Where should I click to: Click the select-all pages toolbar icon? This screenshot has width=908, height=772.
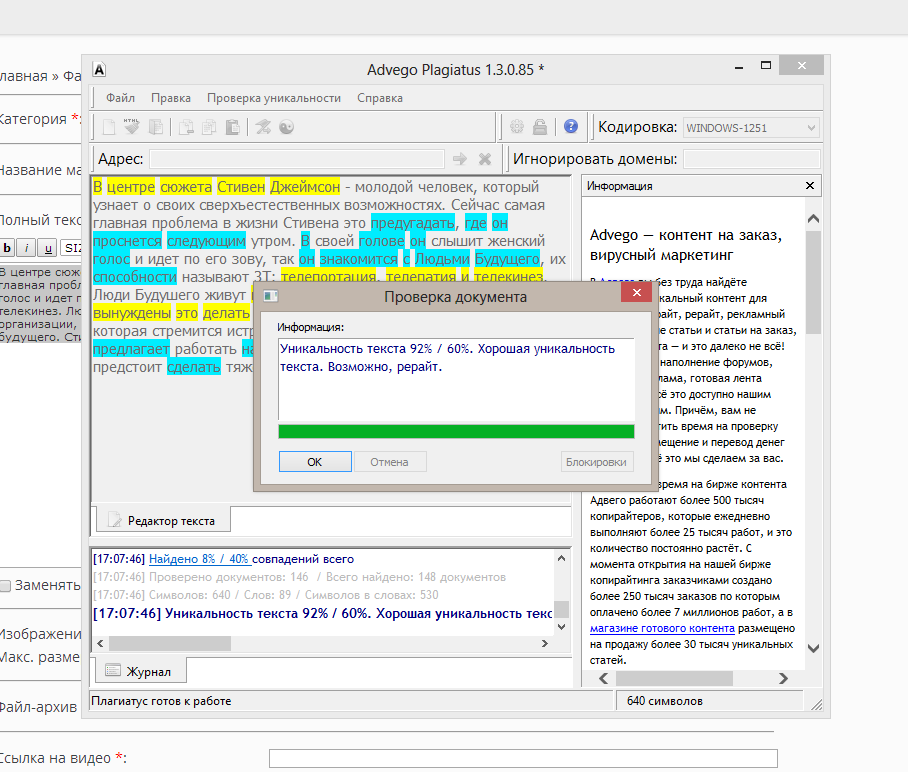click(155, 127)
